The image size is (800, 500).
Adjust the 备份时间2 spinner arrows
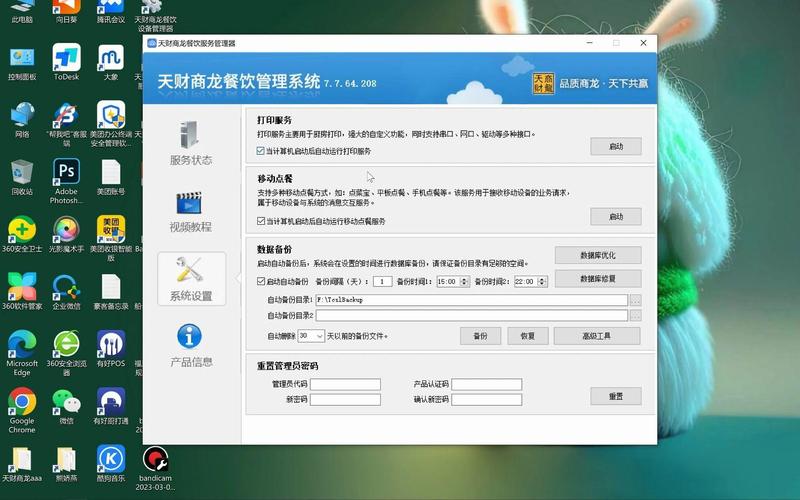542,282
